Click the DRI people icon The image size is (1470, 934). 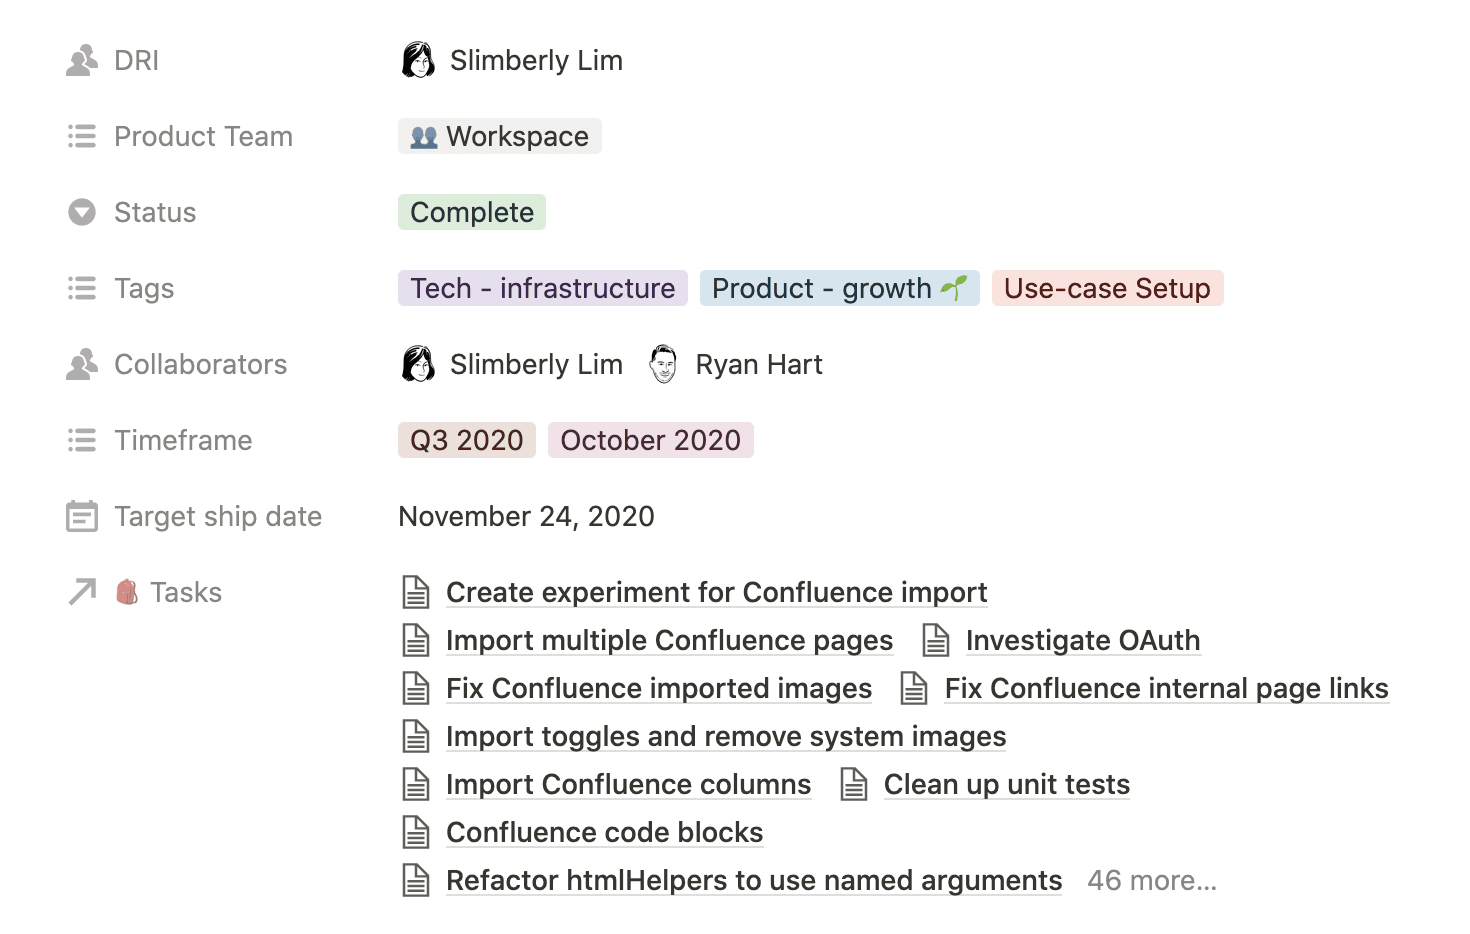[x=81, y=60]
